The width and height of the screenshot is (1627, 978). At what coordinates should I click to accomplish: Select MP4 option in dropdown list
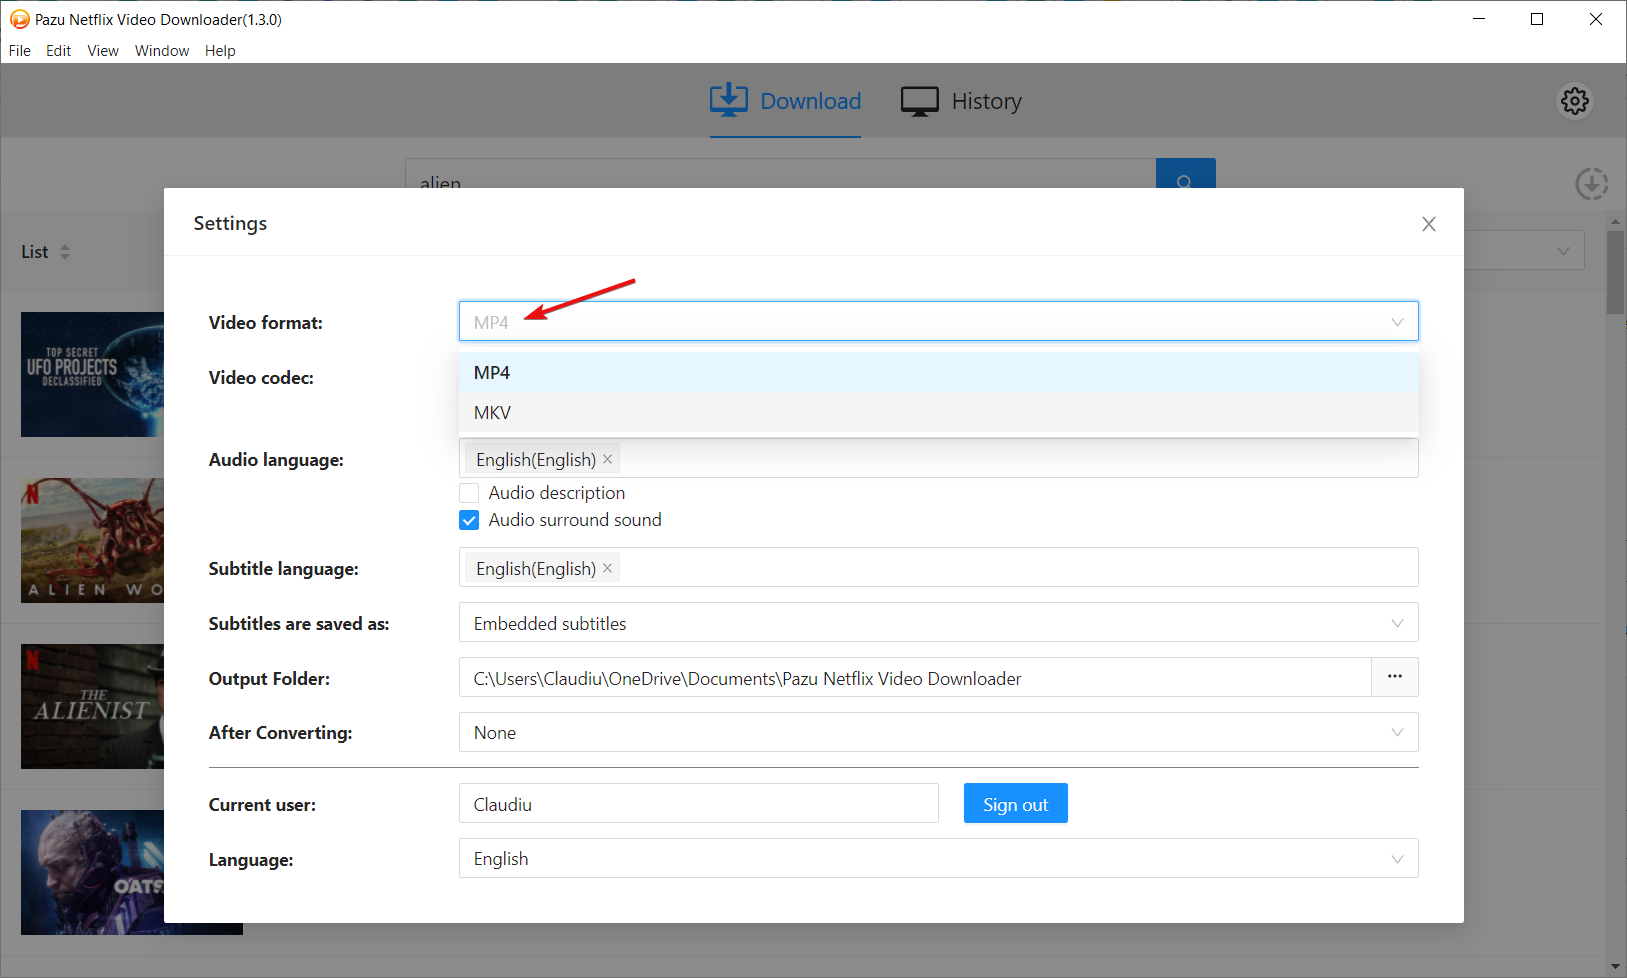click(492, 372)
